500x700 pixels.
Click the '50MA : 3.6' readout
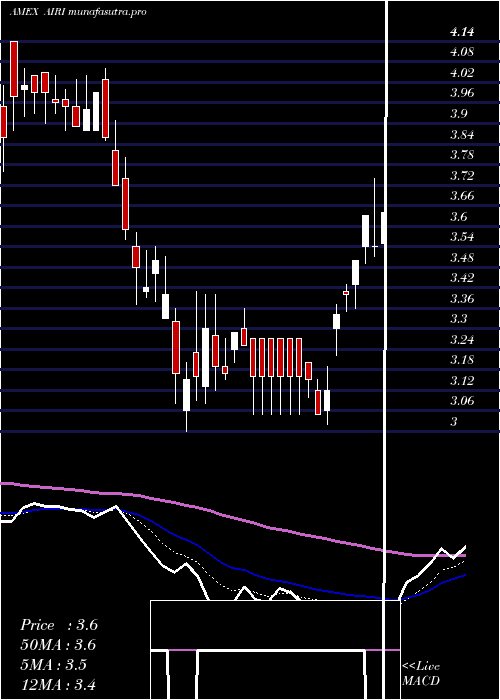[58, 645]
